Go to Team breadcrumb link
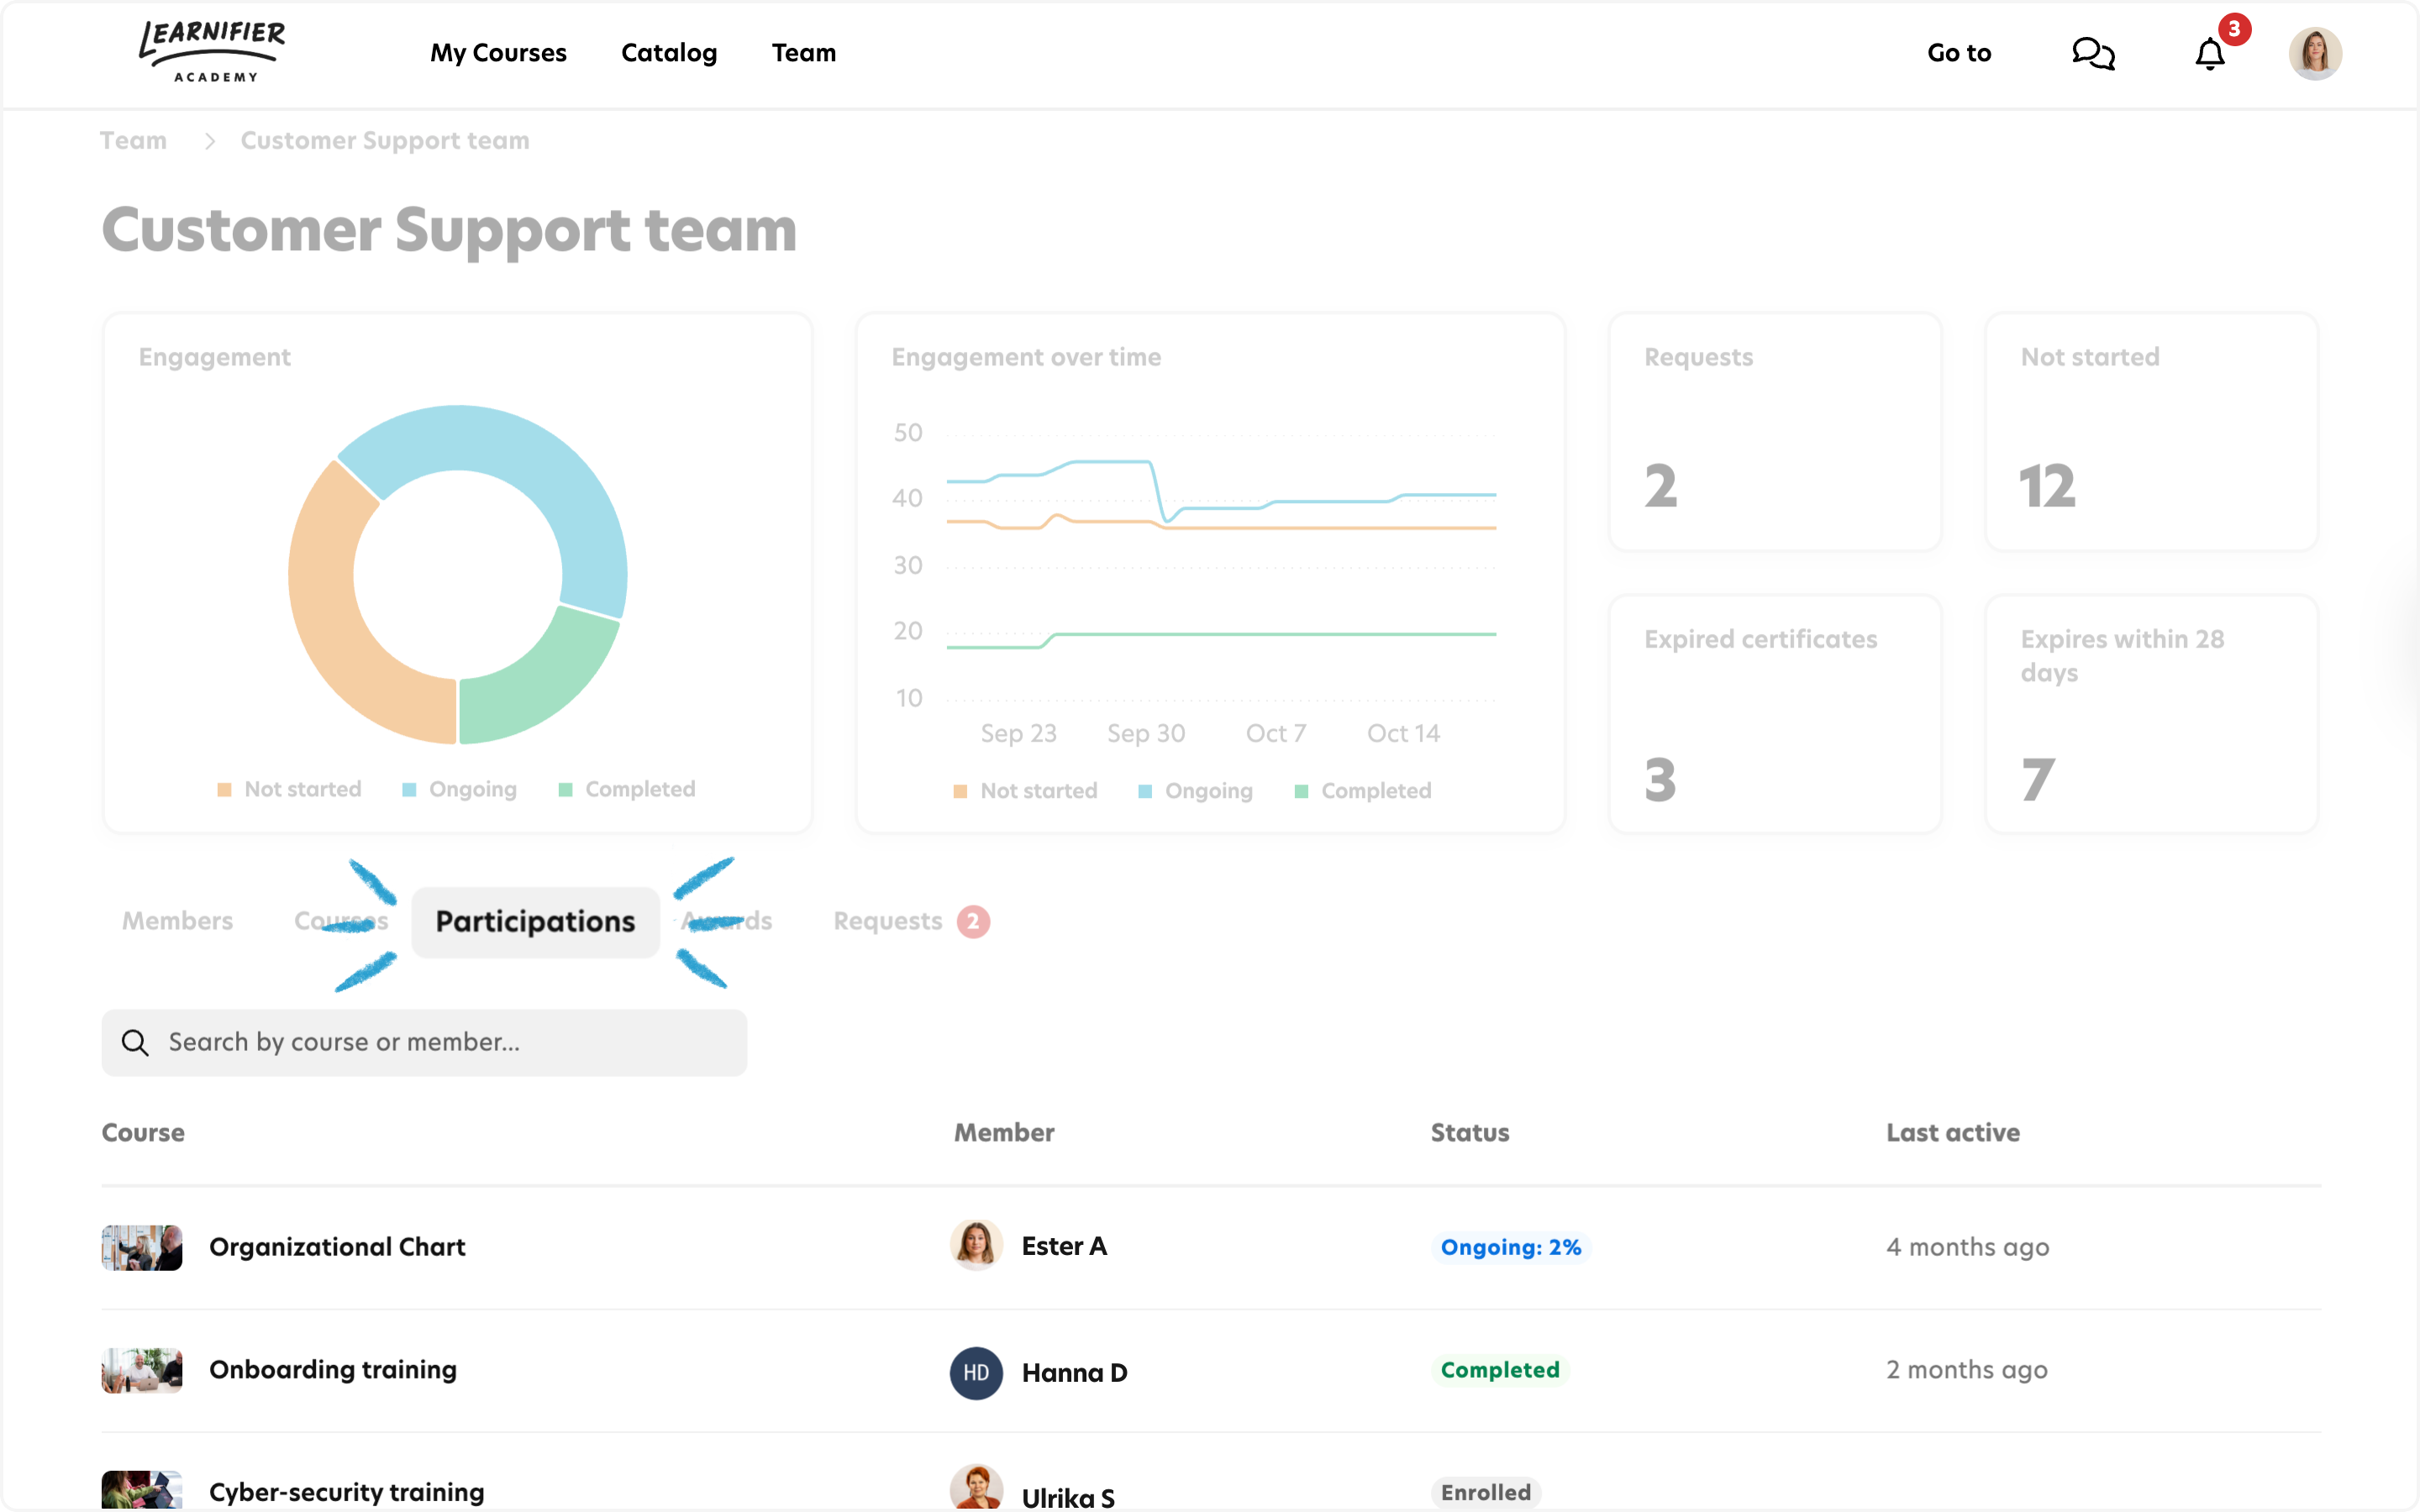The height and width of the screenshot is (1512, 2420). pyautogui.click(x=133, y=141)
